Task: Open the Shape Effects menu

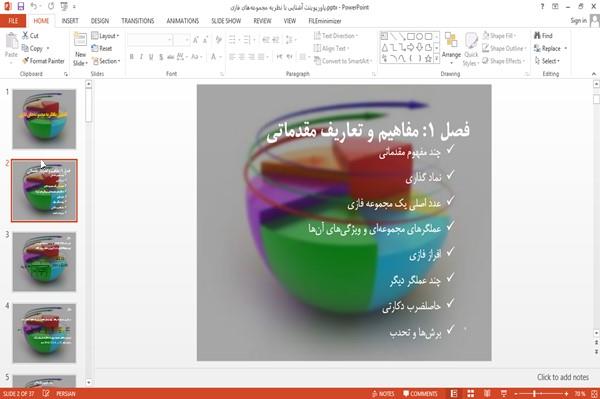Action: [504, 61]
